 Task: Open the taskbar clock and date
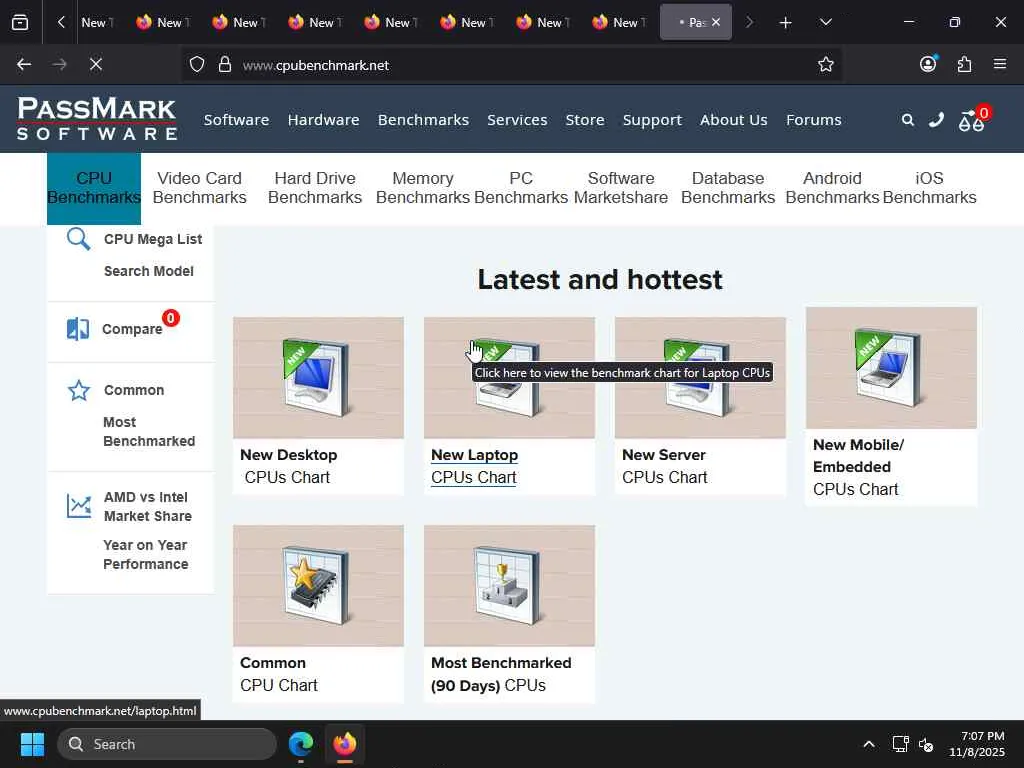(x=976, y=744)
